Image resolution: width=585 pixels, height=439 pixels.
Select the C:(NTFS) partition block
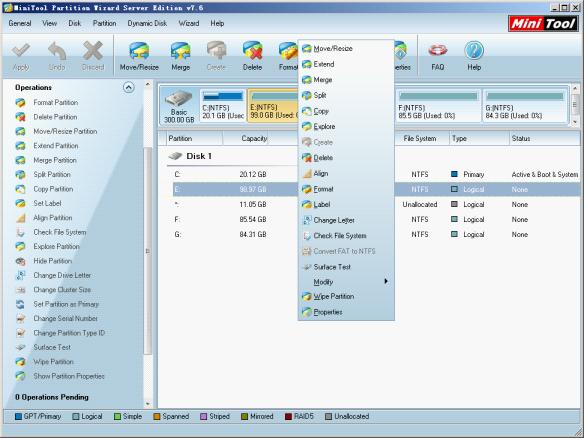point(223,106)
